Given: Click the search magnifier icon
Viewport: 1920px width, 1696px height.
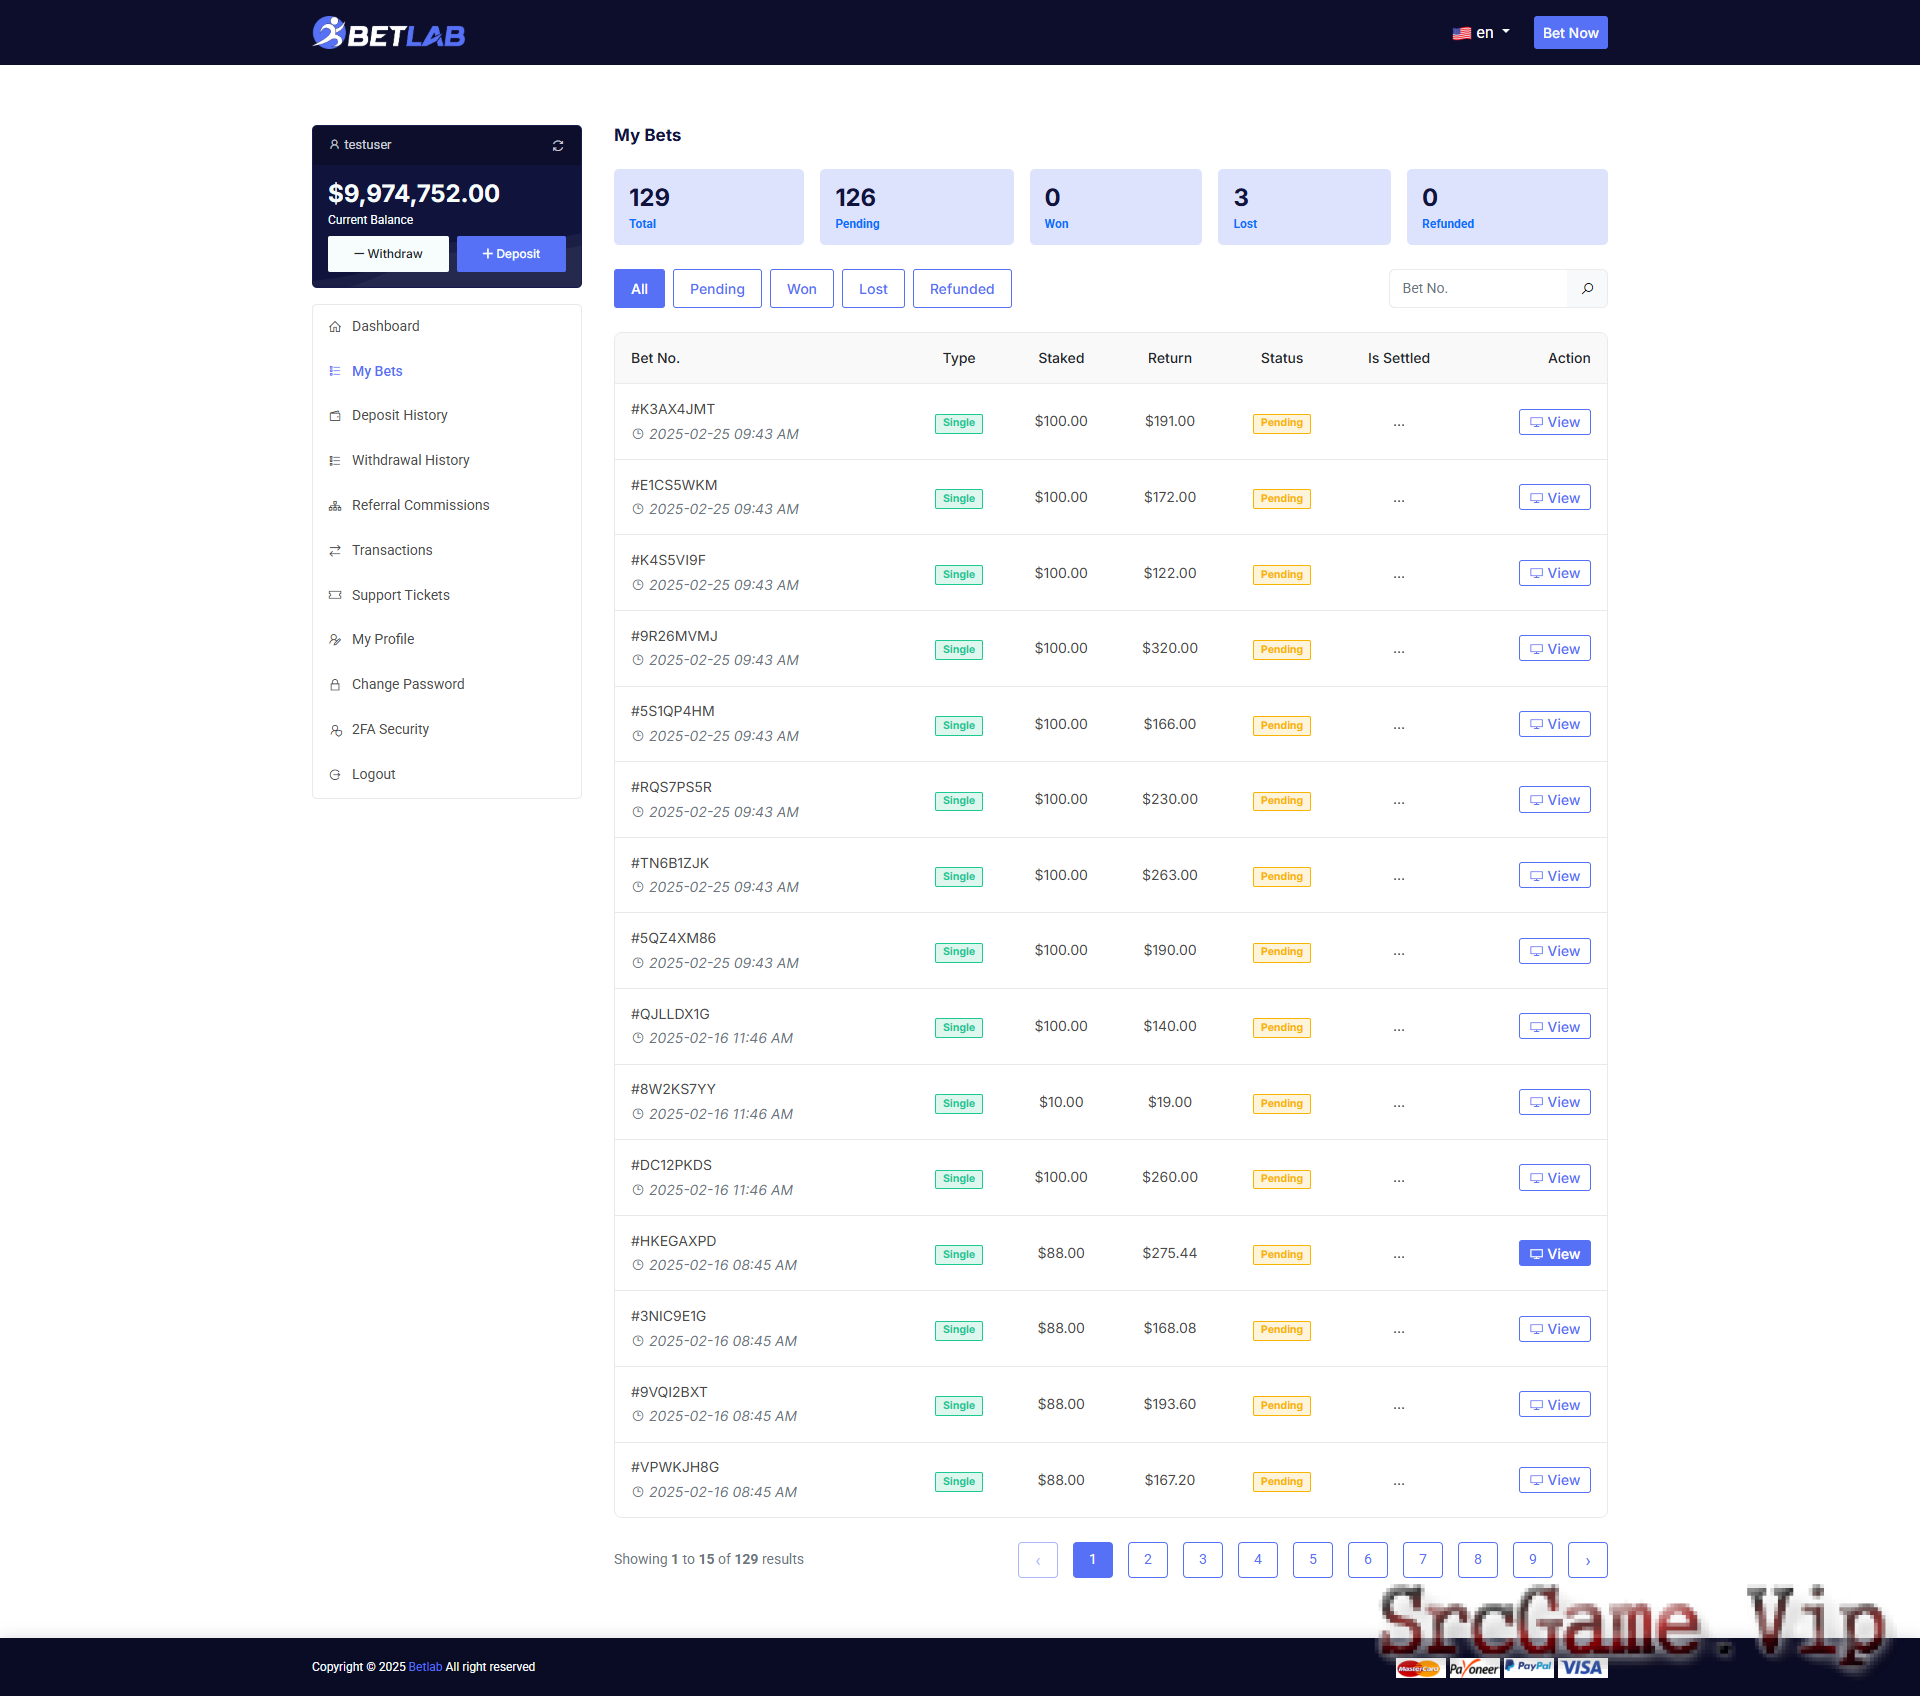Looking at the screenshot, I should click(1587, 288).
